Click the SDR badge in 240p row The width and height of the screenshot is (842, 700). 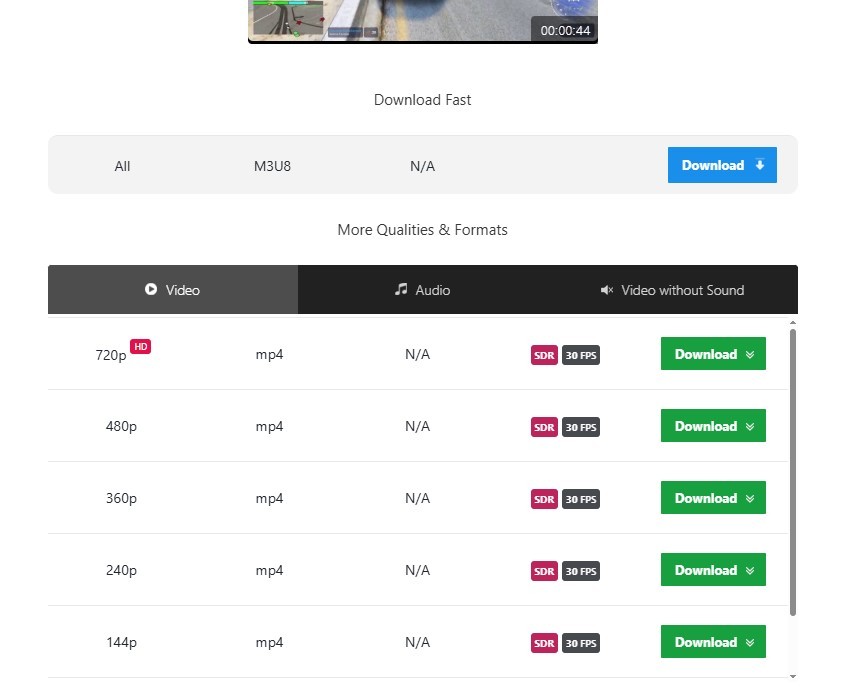(544, 571)
